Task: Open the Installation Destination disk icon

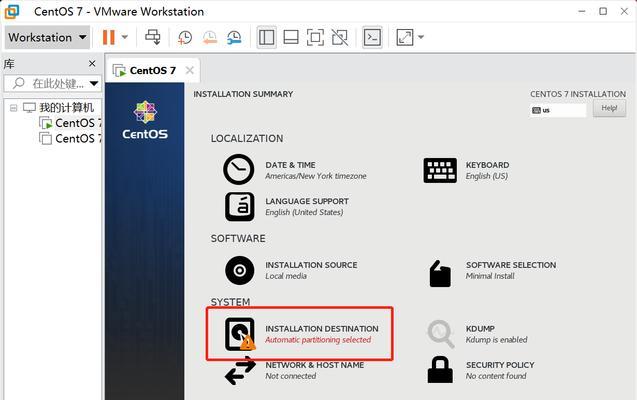Action: pos(240,334)
